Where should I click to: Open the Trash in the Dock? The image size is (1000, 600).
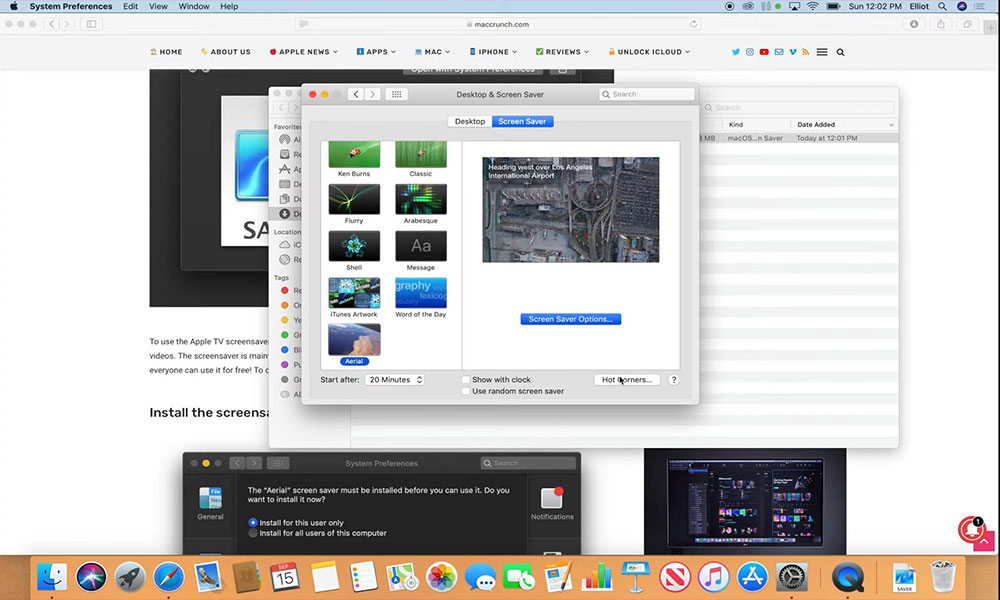[x=943, y=577]
